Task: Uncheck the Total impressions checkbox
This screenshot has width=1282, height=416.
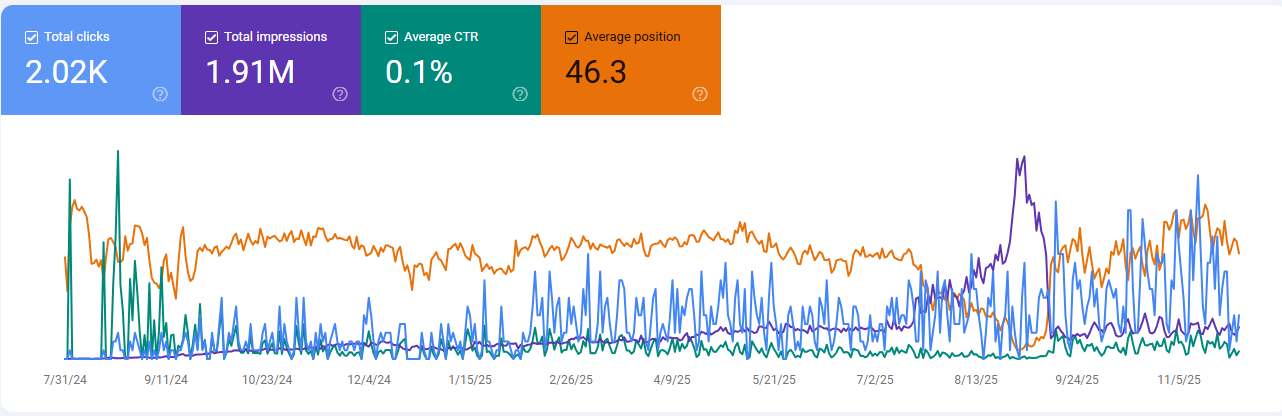Action: coord(211,37)
